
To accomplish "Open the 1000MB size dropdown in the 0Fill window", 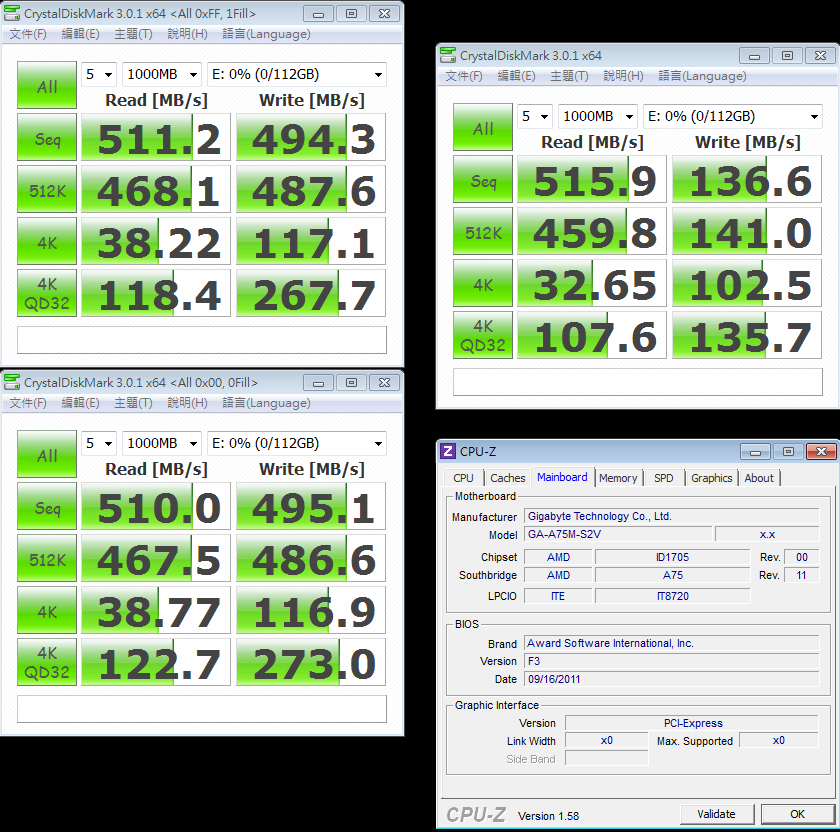I will 162,444.
